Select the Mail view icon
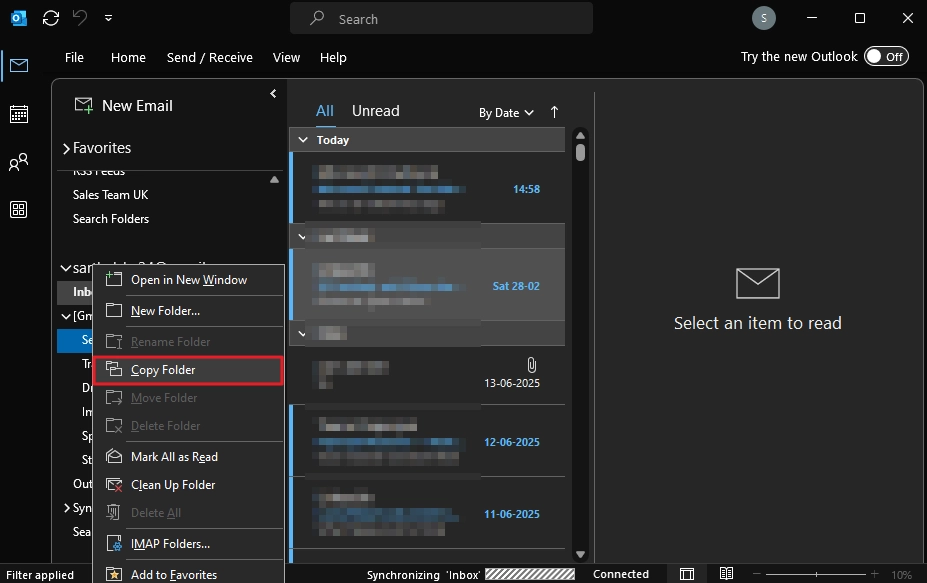 [18, 66]
